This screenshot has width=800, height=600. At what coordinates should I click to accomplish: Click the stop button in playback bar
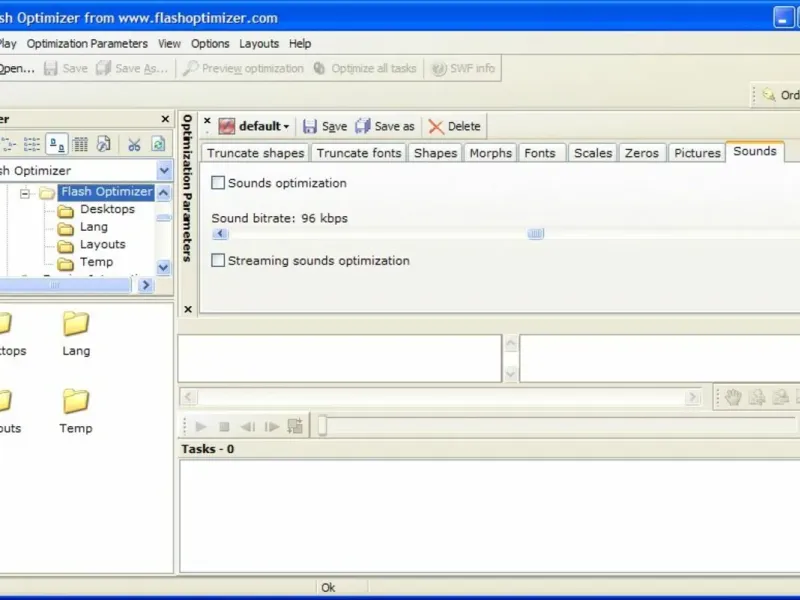(x=224, y=427)
